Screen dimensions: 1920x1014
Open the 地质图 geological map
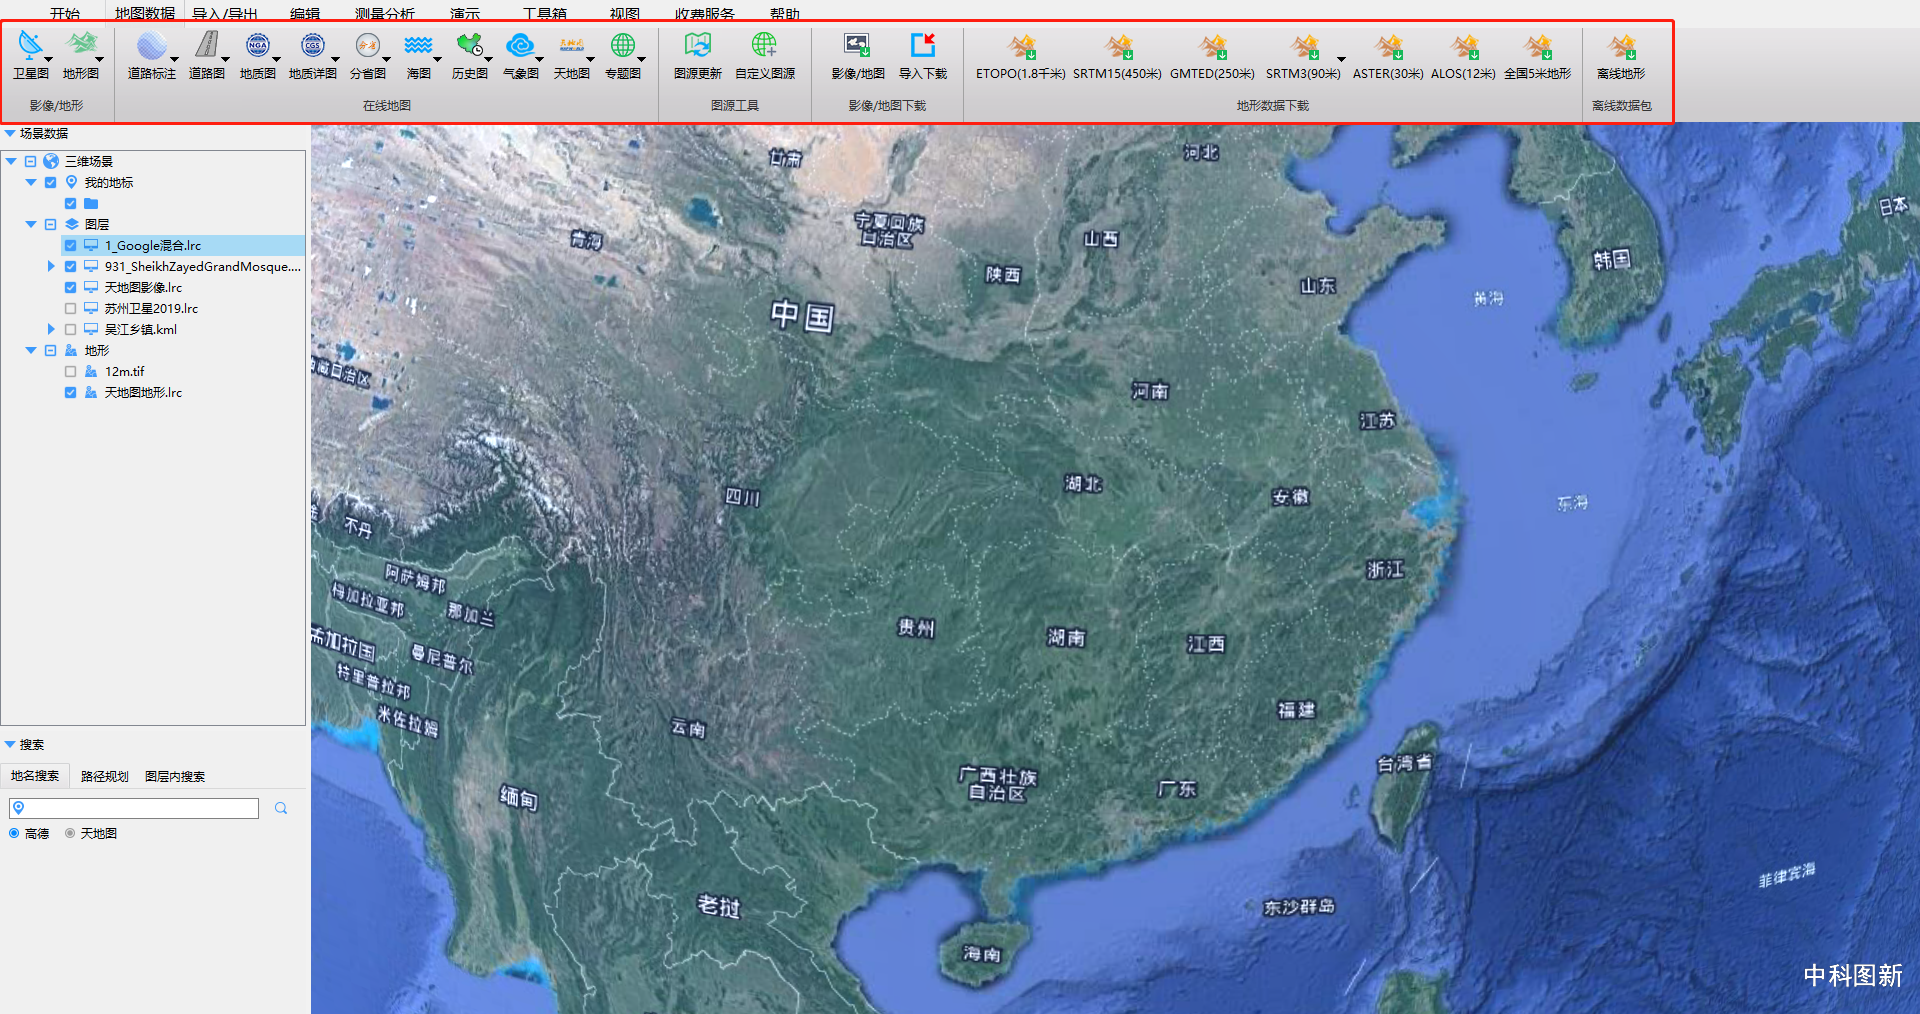point(257,45)
